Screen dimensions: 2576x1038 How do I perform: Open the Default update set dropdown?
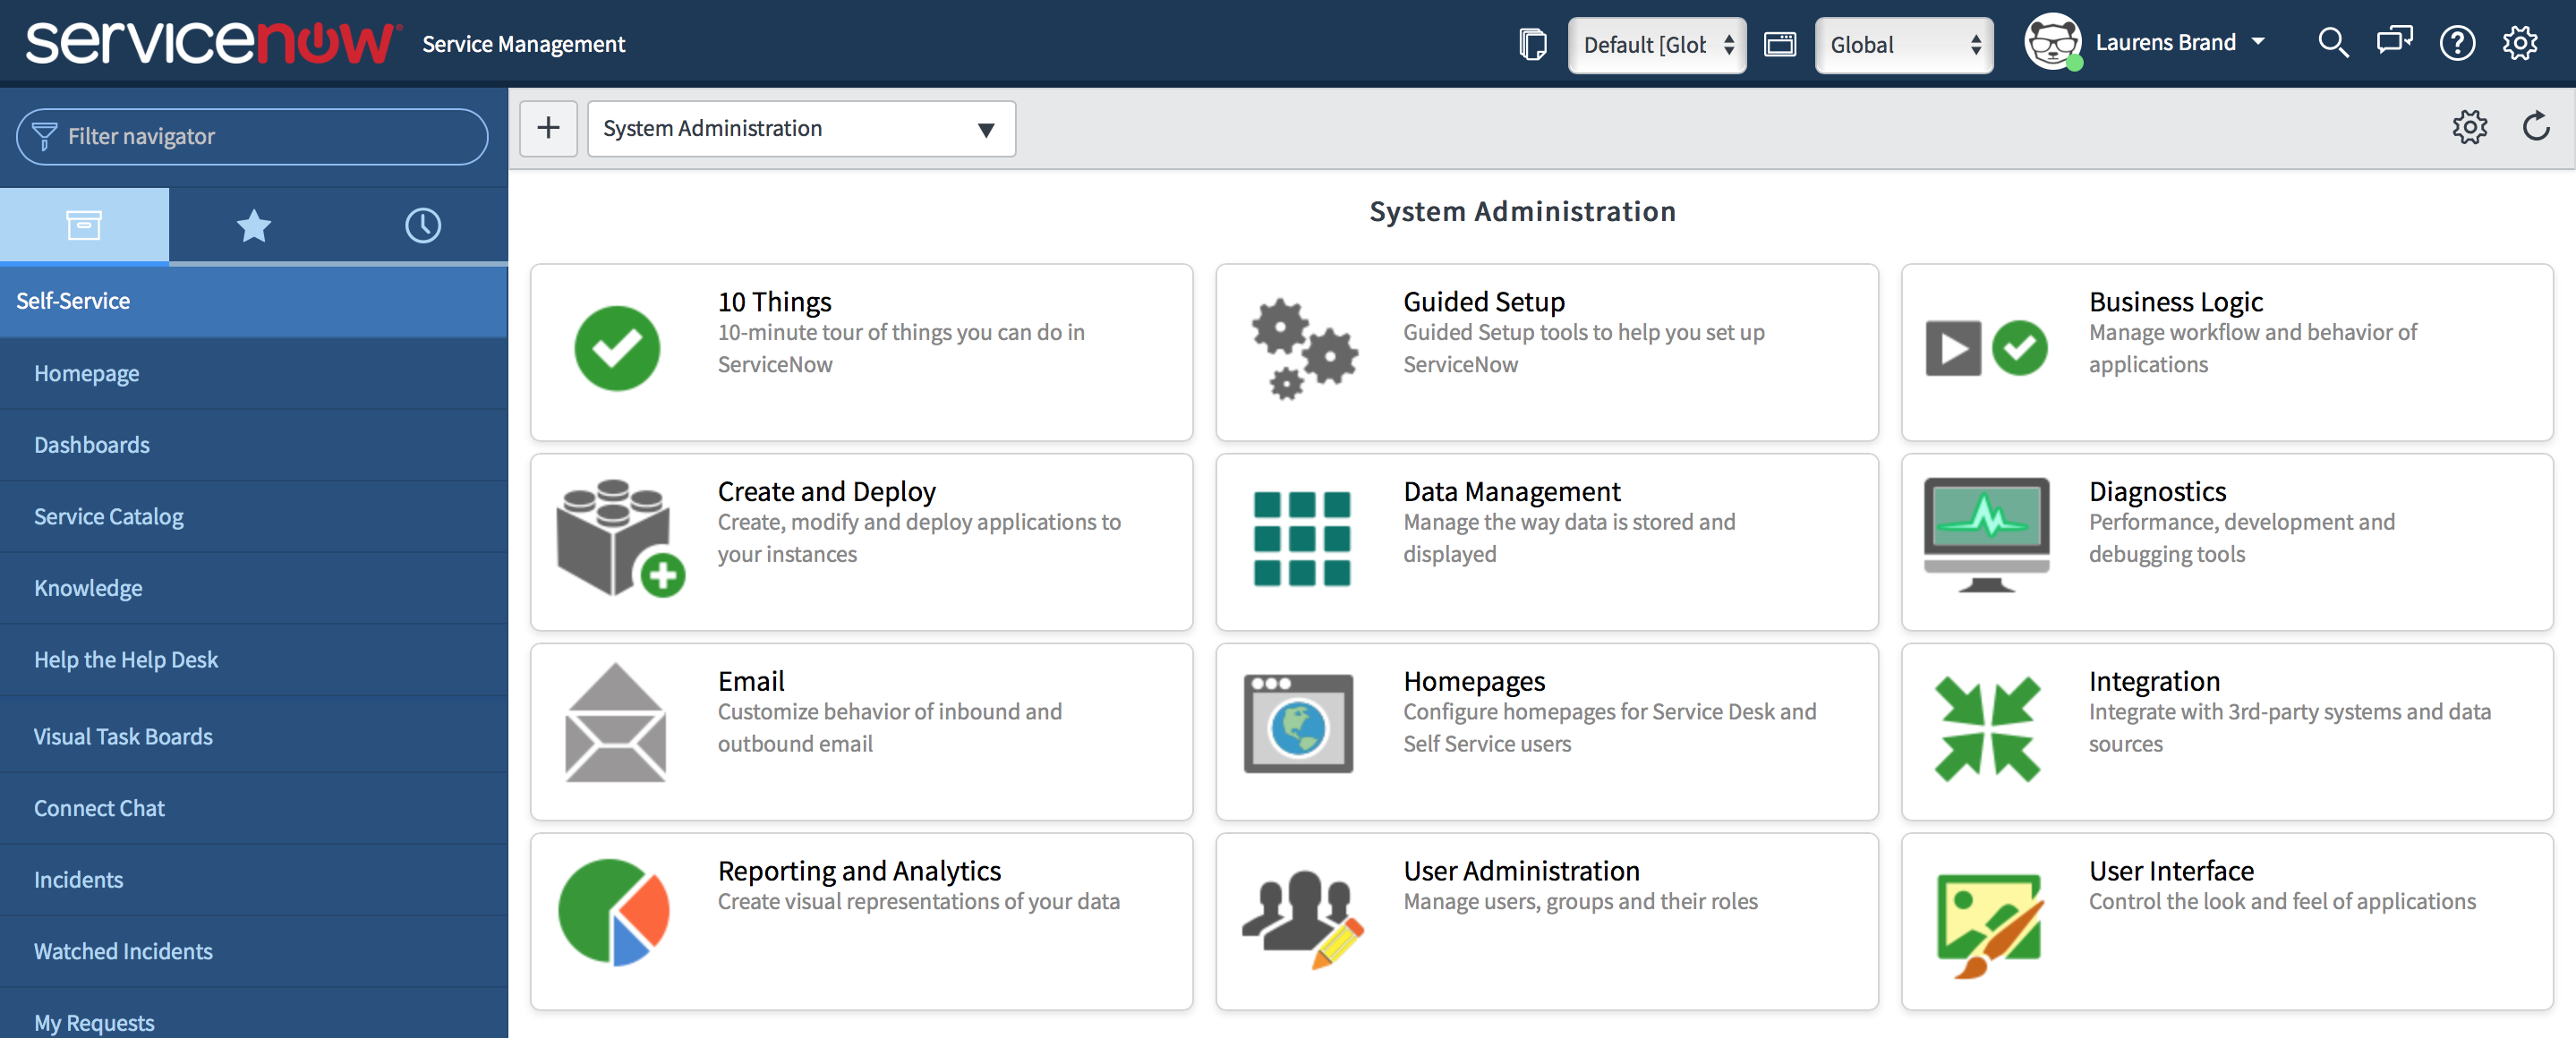[x=1656, y=45]
